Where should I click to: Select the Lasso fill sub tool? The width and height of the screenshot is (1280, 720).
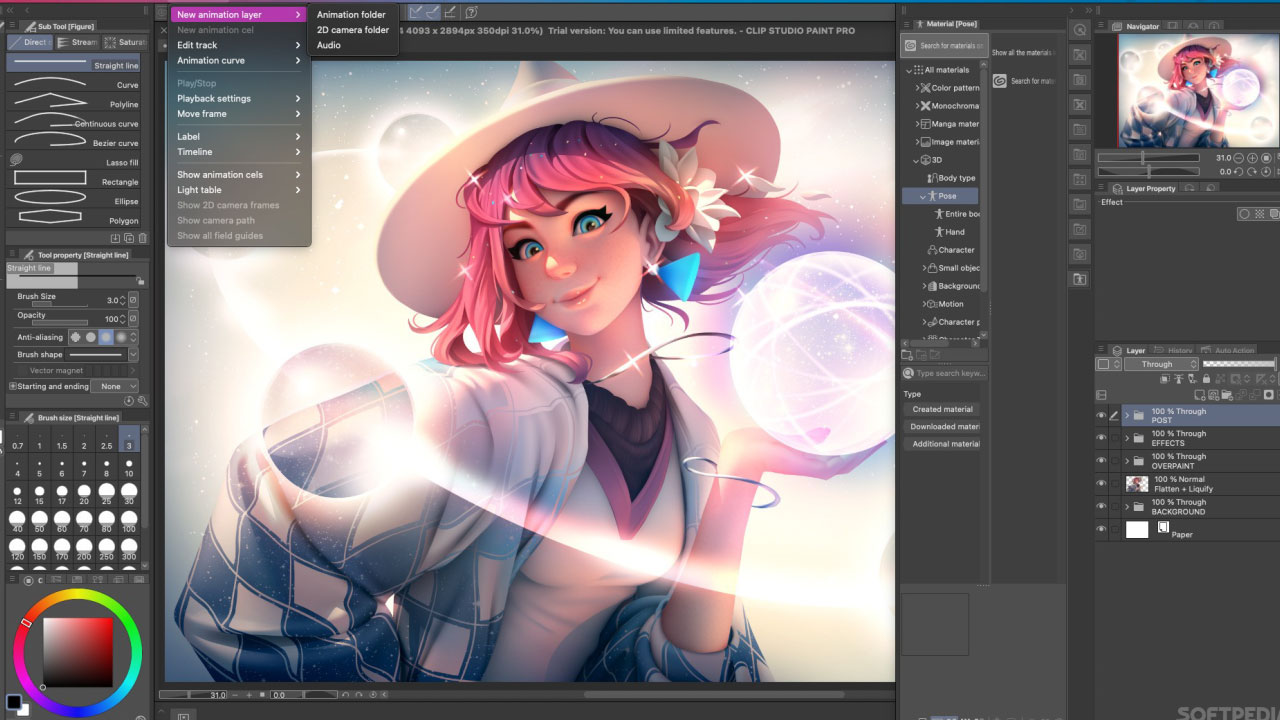tap(75, 162)
